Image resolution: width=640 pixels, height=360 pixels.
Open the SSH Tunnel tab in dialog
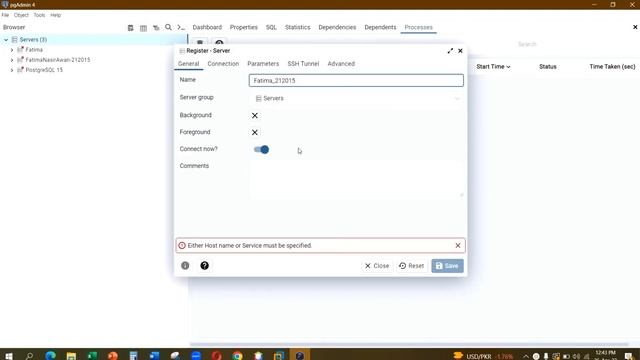(x=303, y=64)
